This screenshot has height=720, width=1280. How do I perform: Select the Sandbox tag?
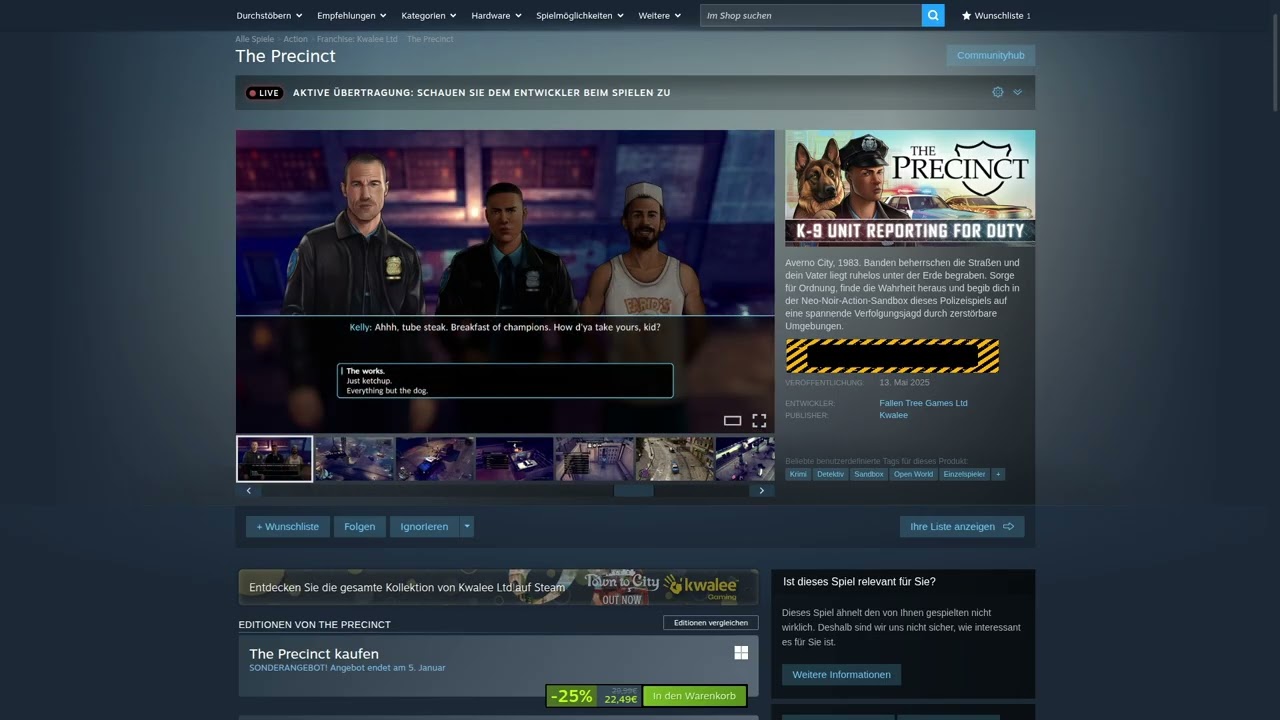(x=869, y=474)
